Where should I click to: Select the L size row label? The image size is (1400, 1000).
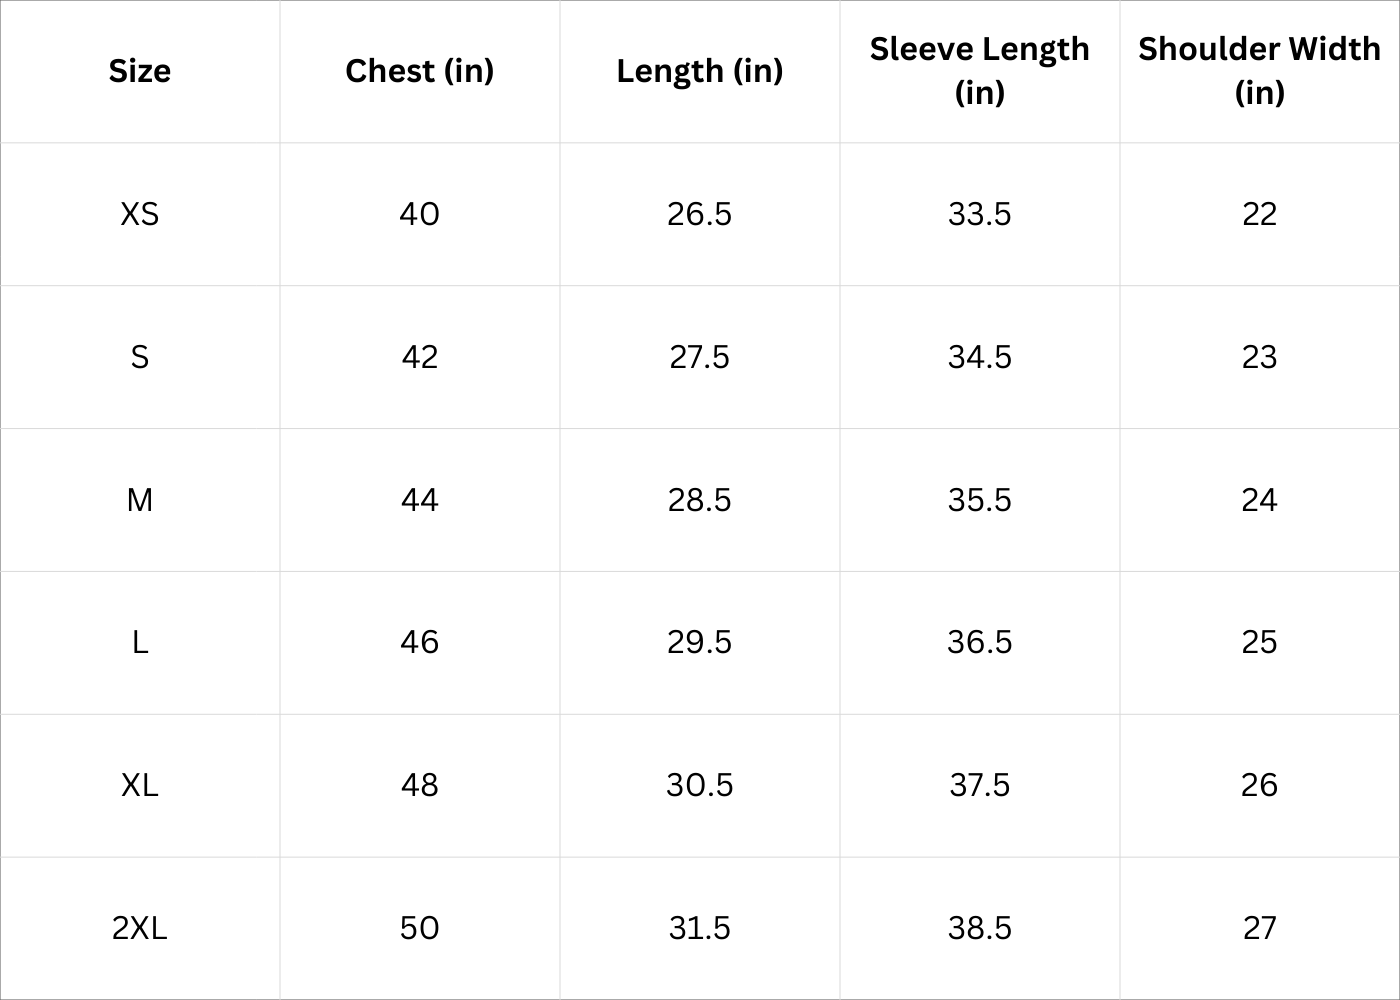click(140, 642)
